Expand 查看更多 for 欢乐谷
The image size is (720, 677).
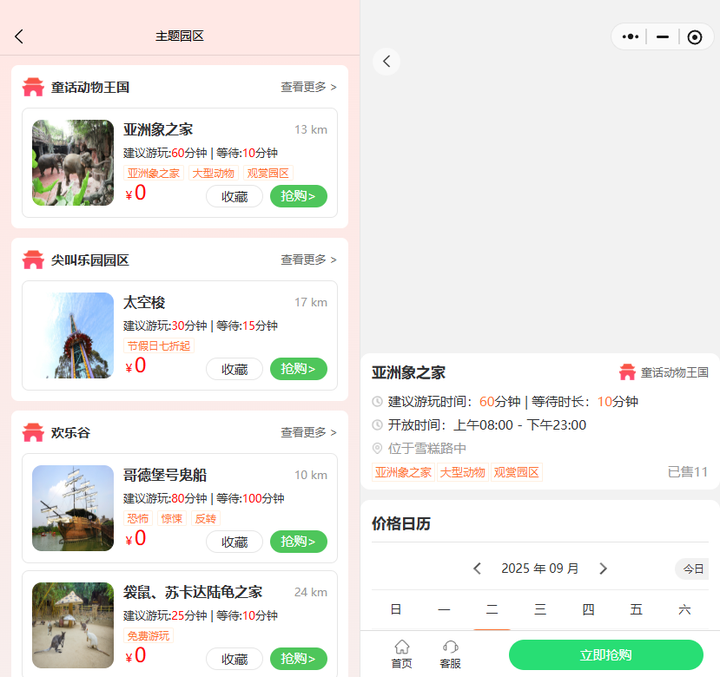[x=309, y=432]
